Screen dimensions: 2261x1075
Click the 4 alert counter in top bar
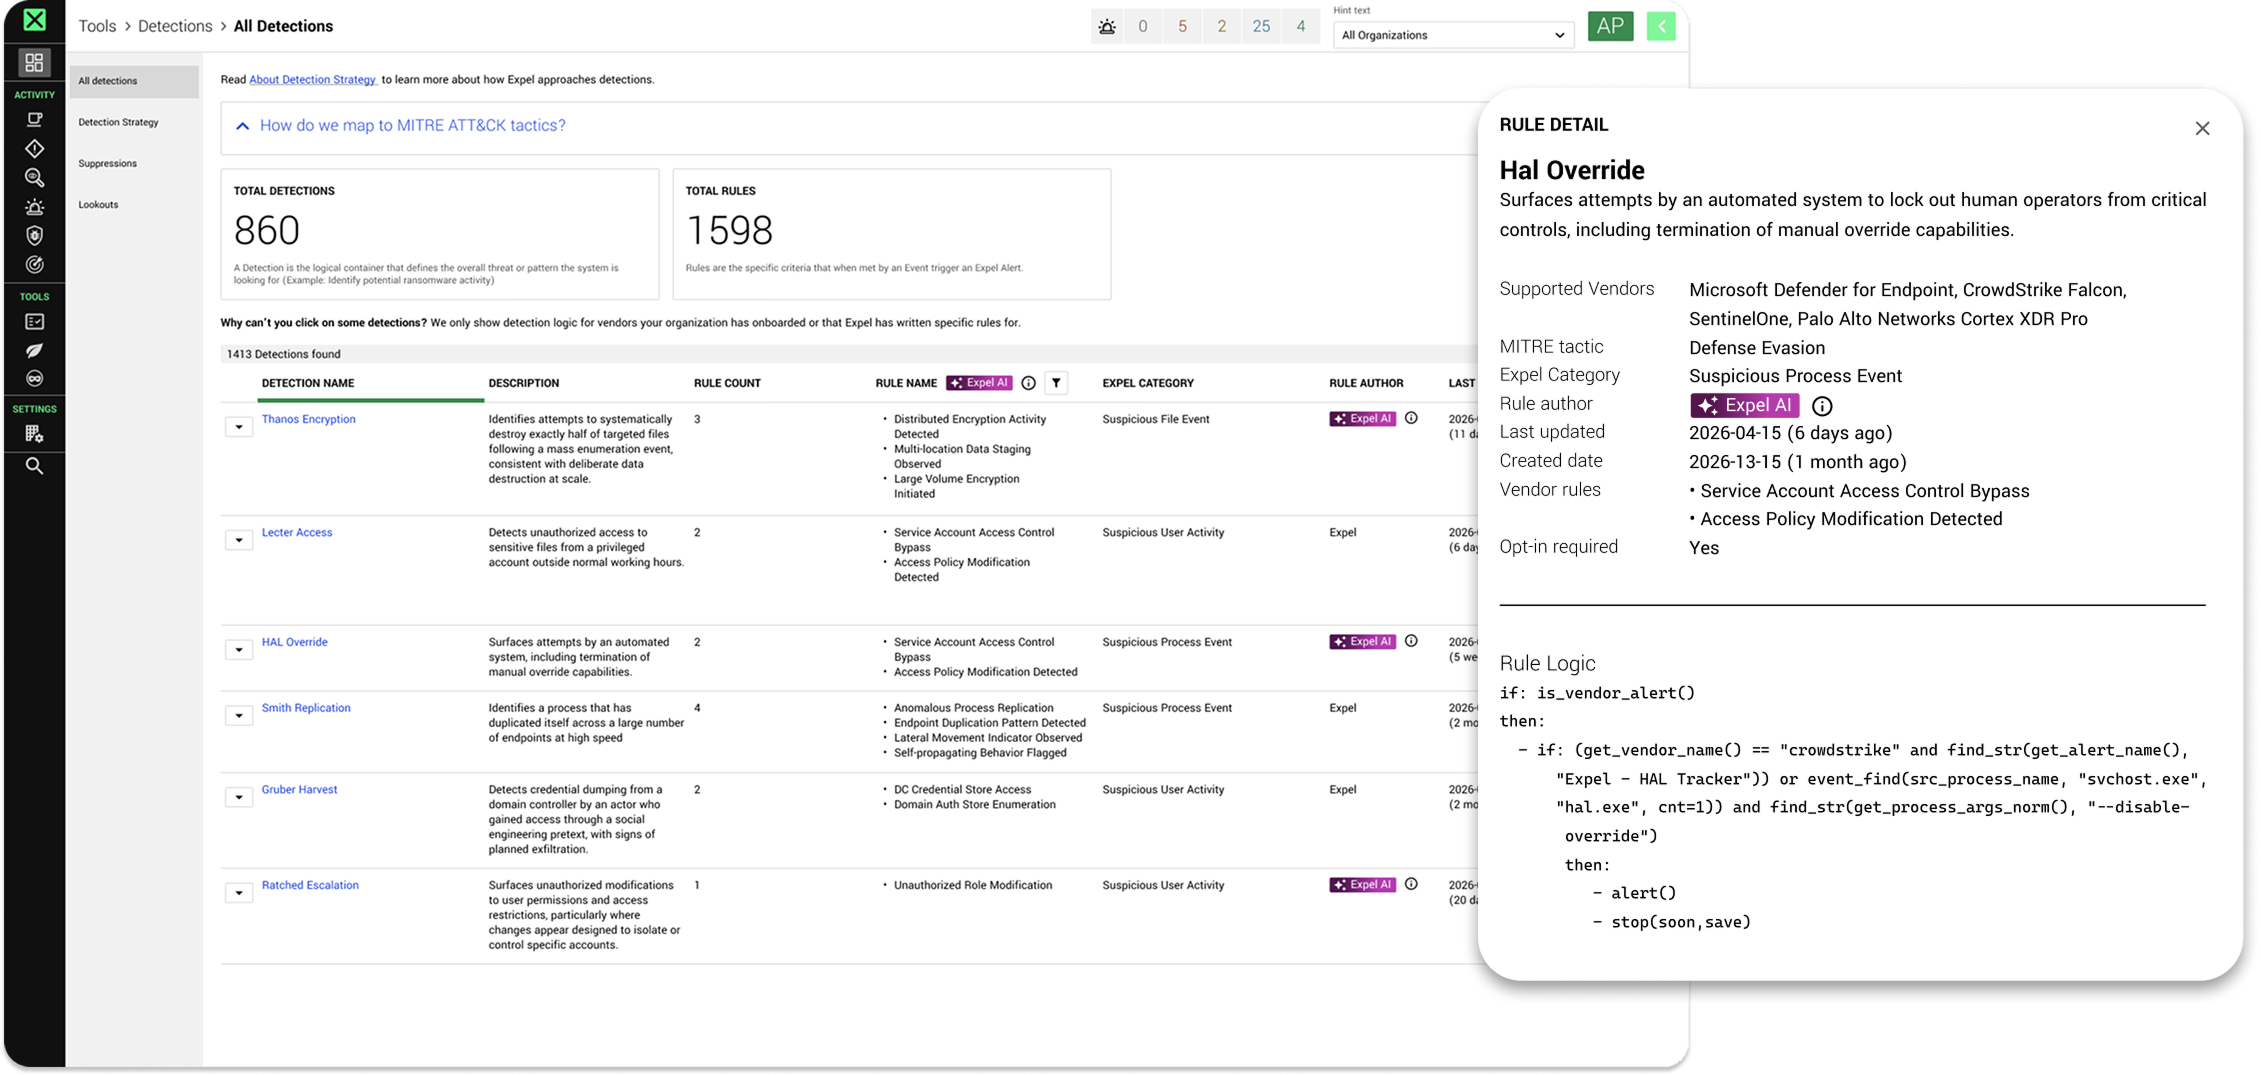click(x=1301, y=27)
